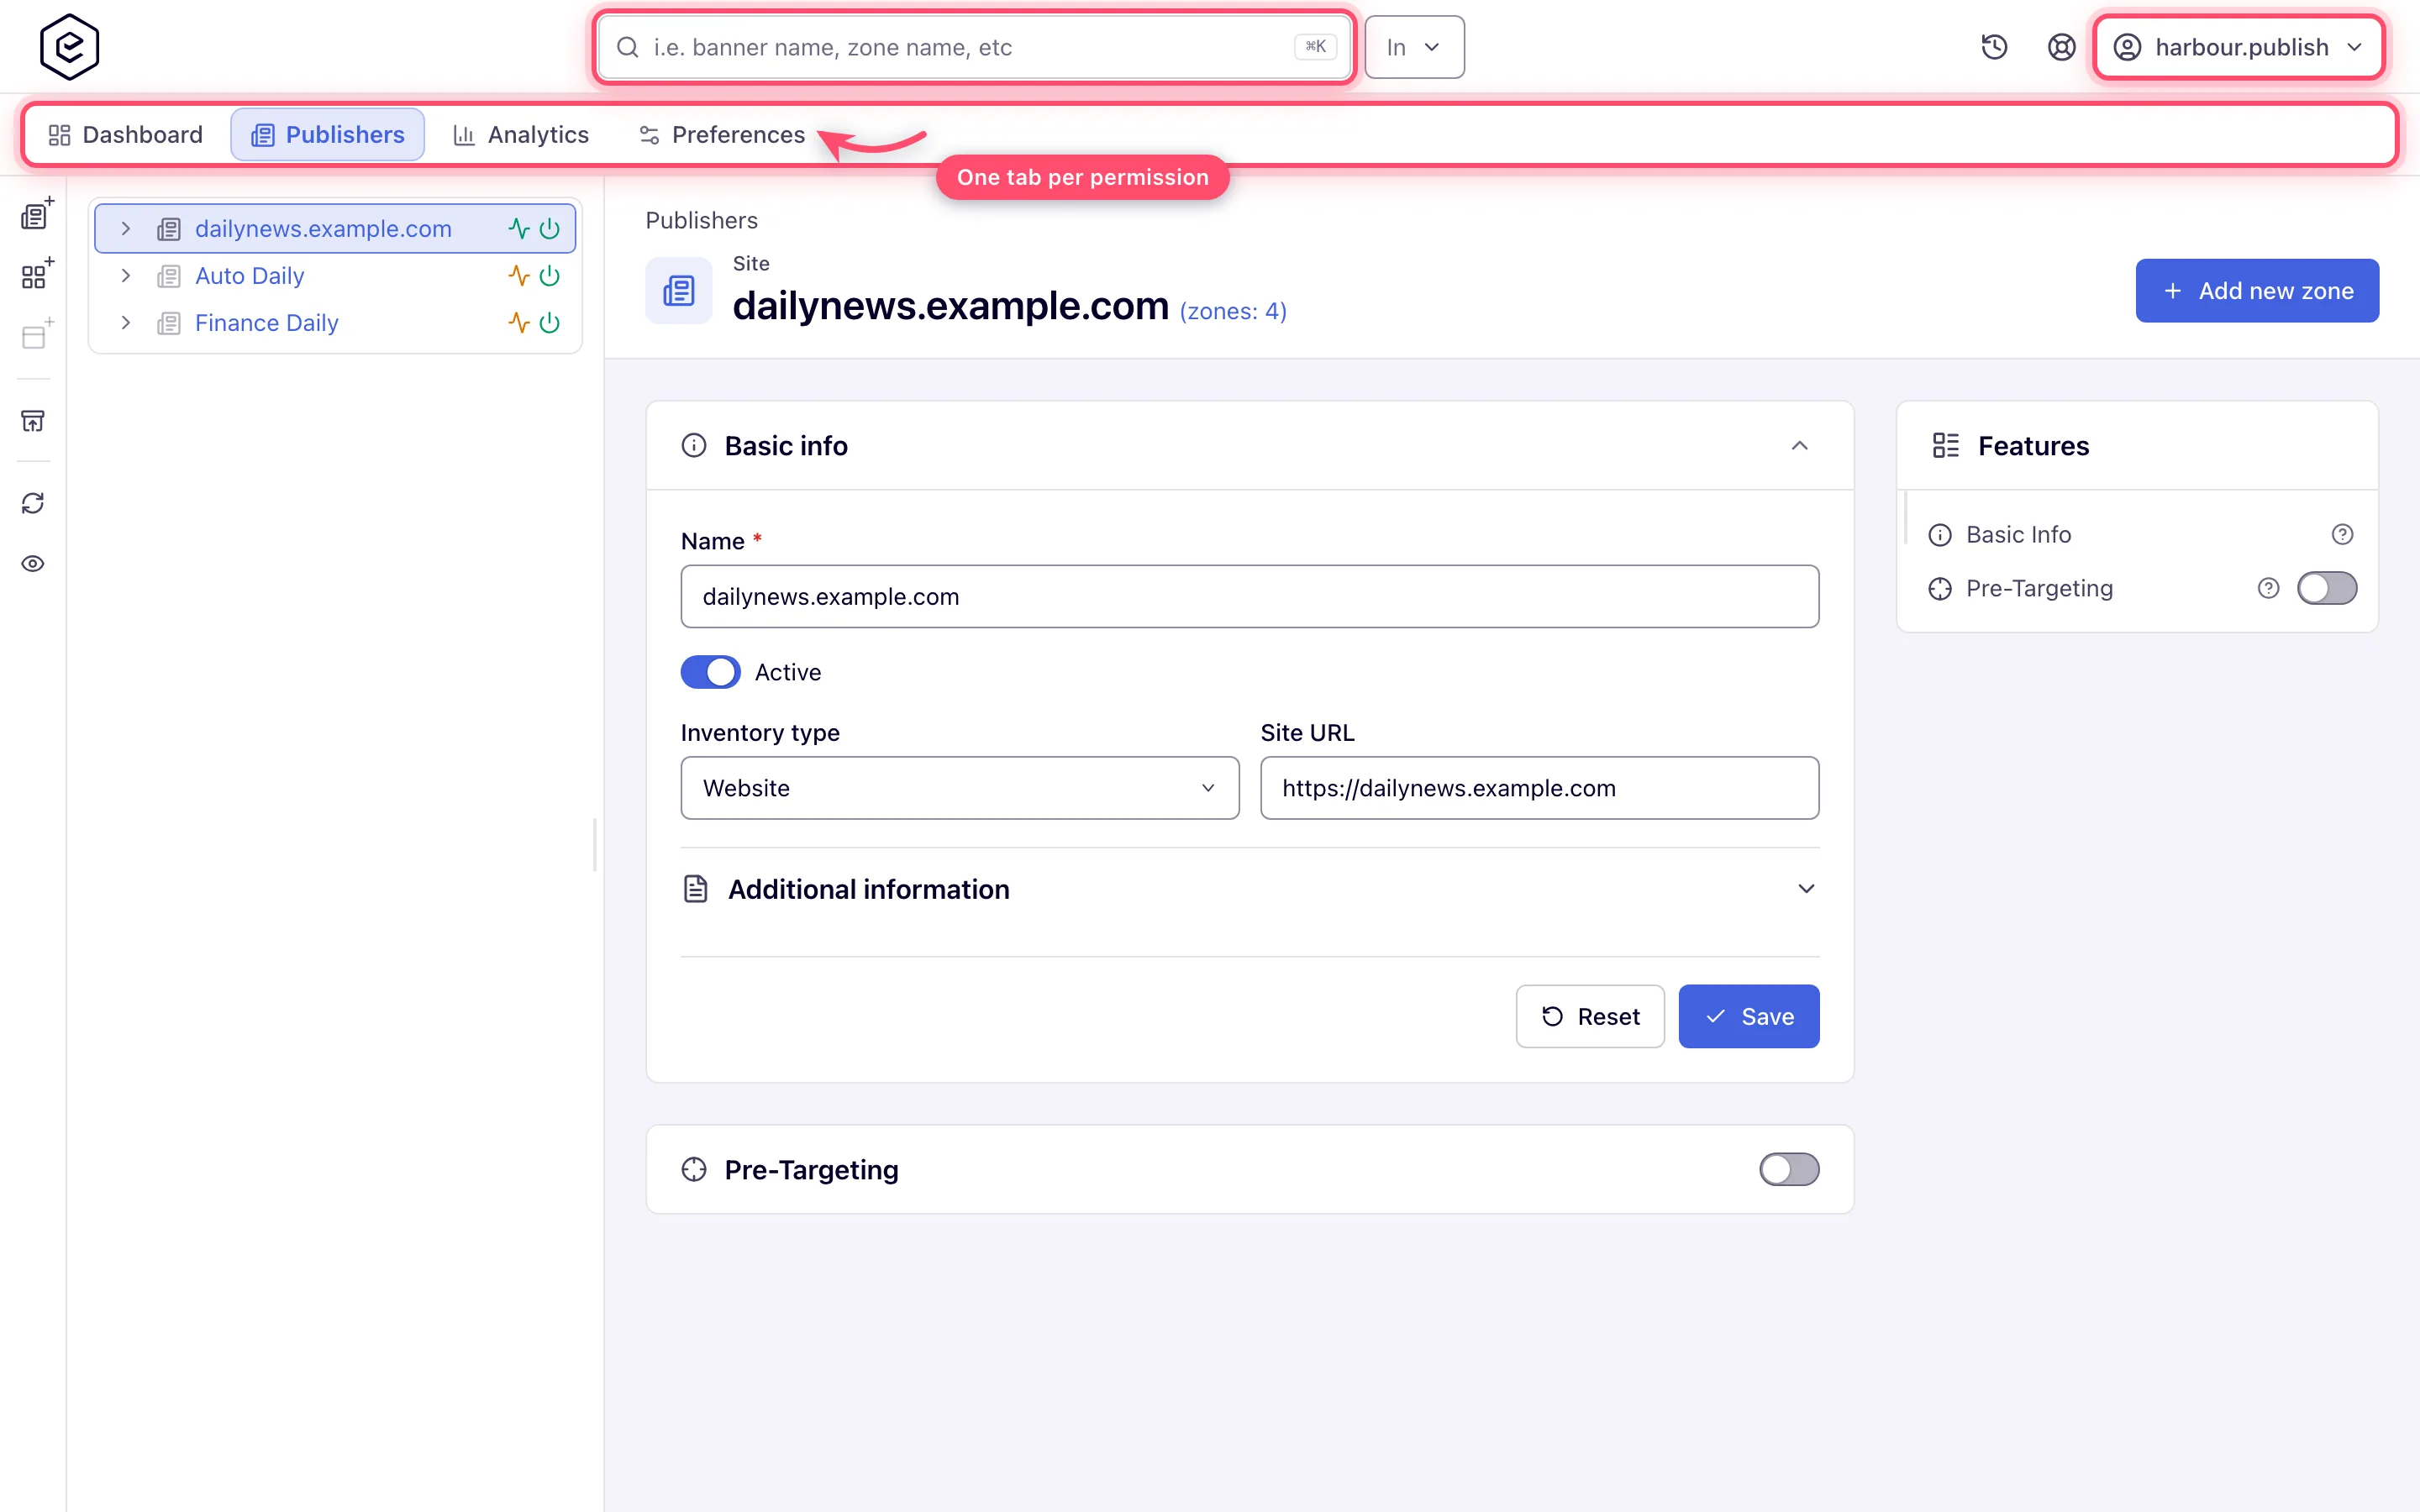Click the Save button
2420x1512 pixels.
(x=1748, y=1017)
